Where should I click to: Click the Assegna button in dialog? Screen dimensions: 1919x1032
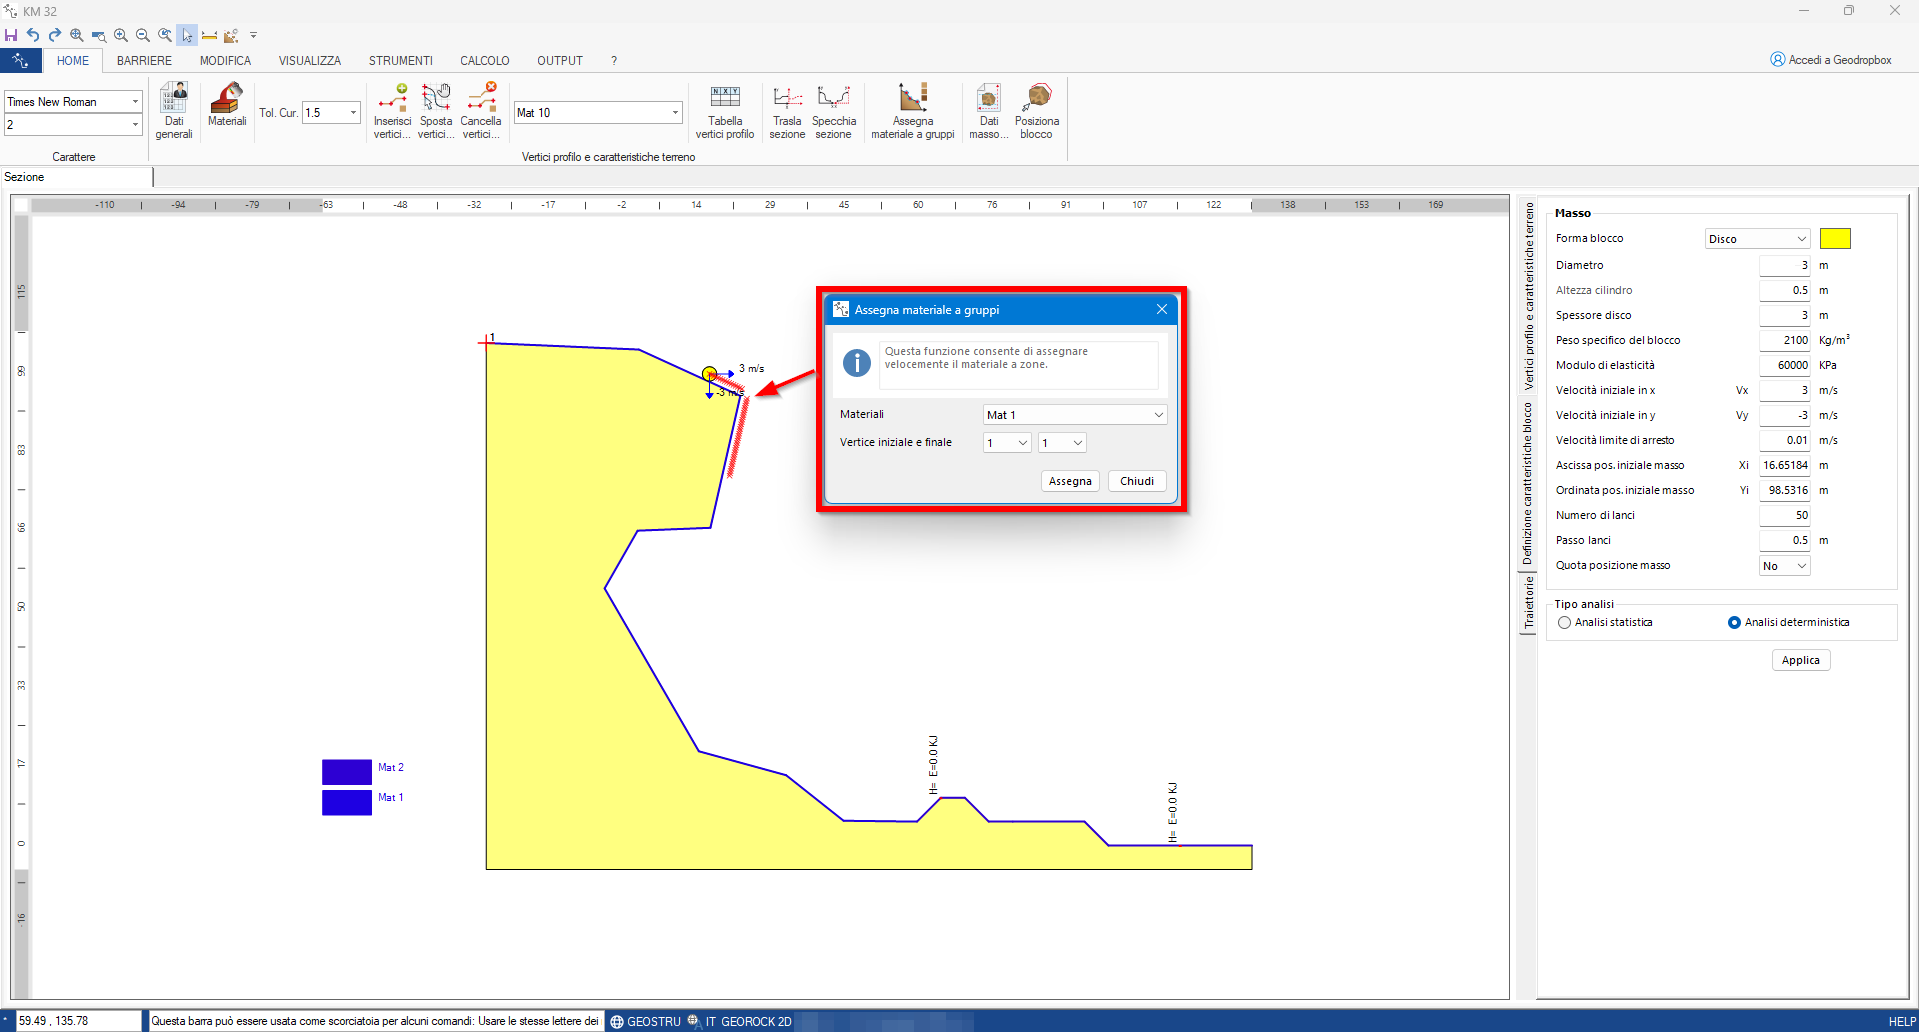(x=1070, y=481)
